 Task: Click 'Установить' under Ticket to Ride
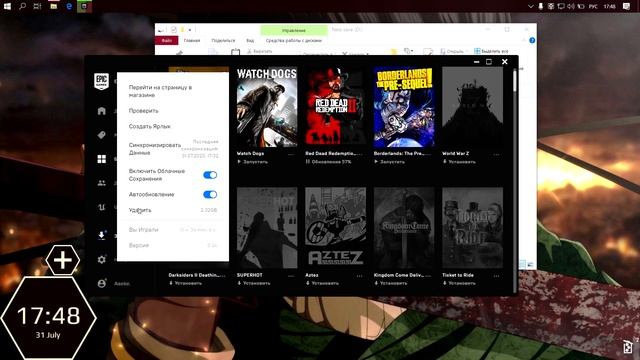pos(459,283)
